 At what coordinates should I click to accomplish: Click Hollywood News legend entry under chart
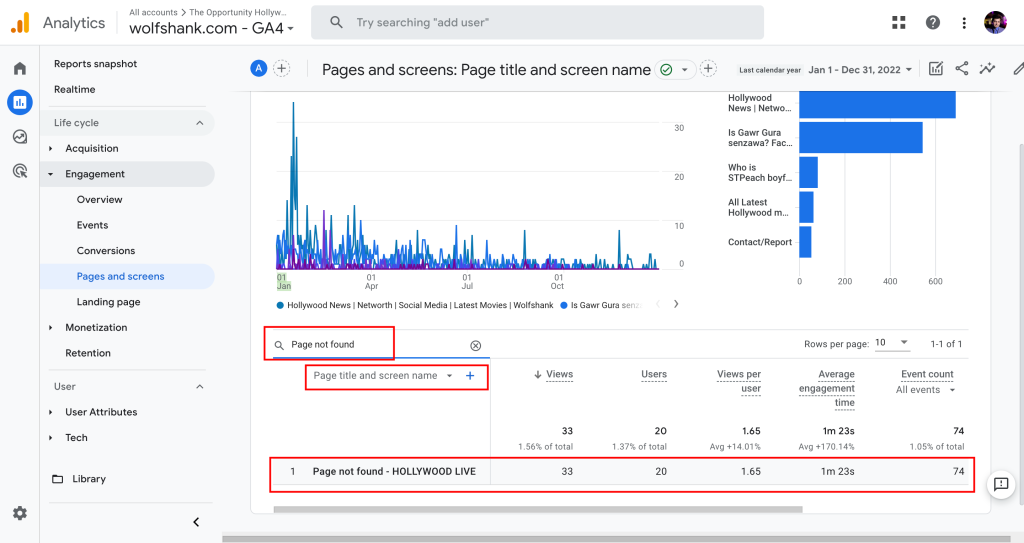415,305
